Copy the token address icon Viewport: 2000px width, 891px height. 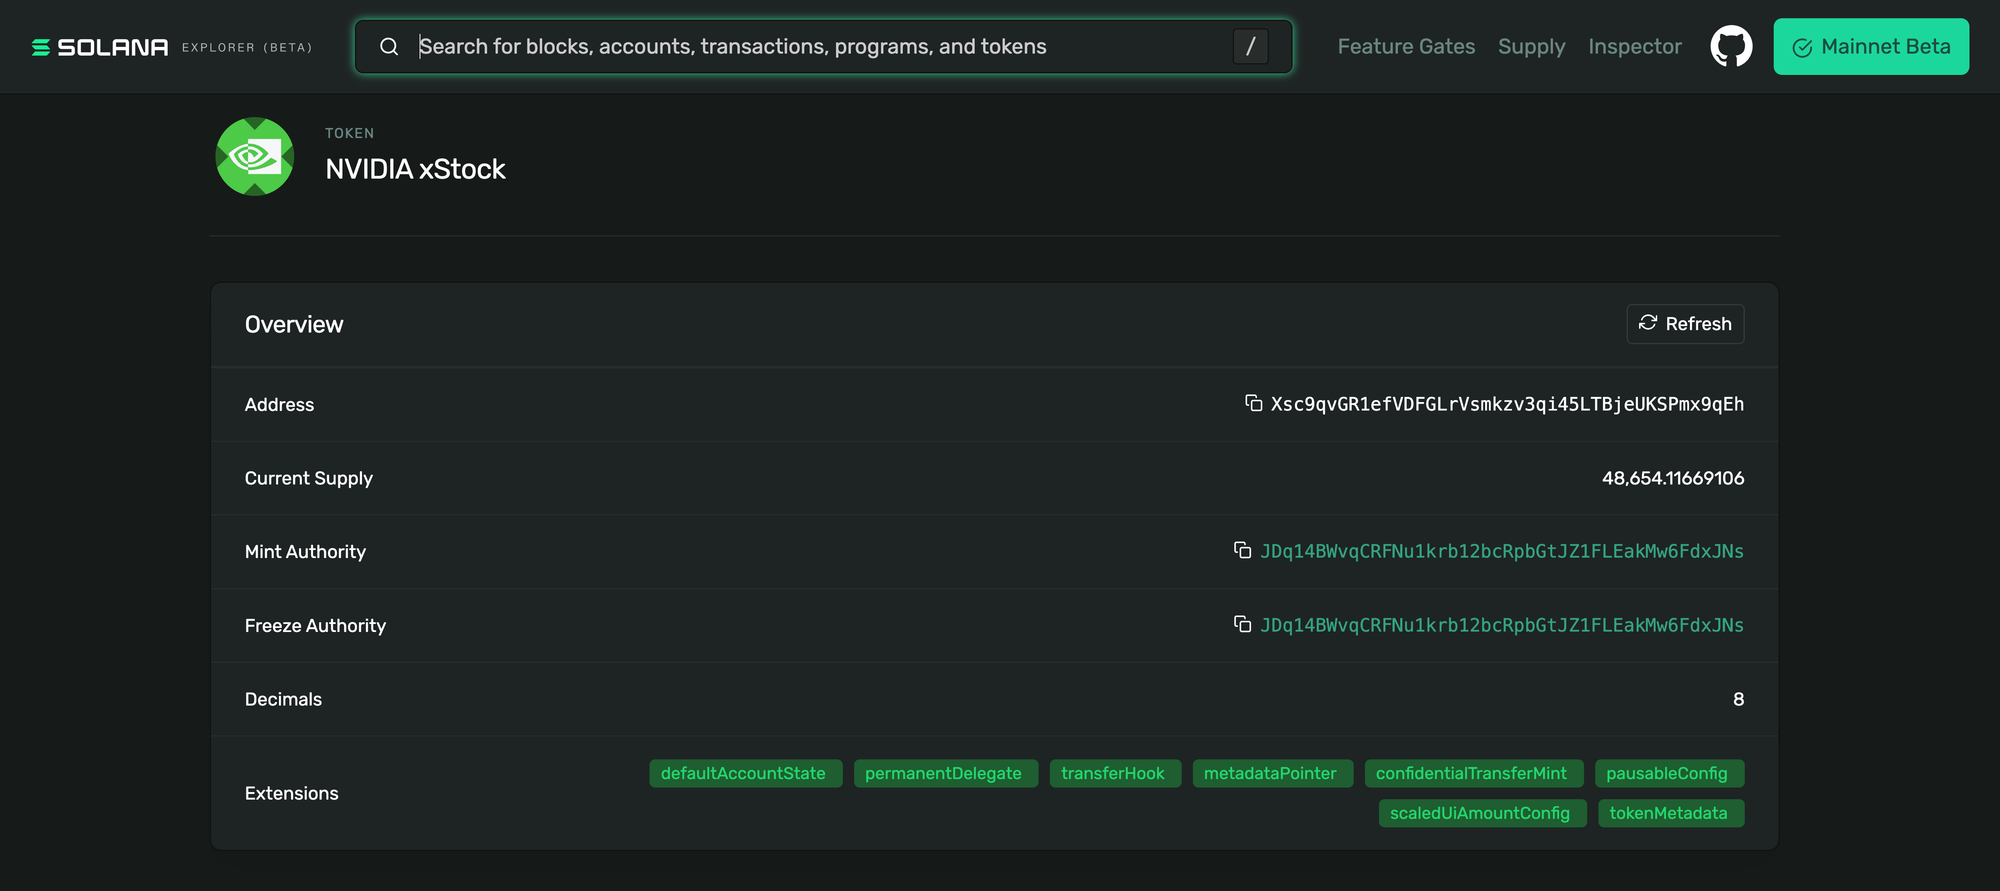(1253, 403)
